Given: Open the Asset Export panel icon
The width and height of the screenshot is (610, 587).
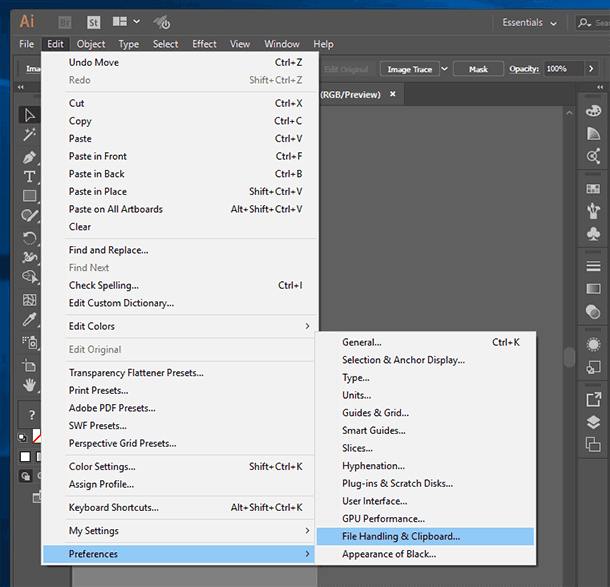Looking at the screenshot, I should (593, 400).
